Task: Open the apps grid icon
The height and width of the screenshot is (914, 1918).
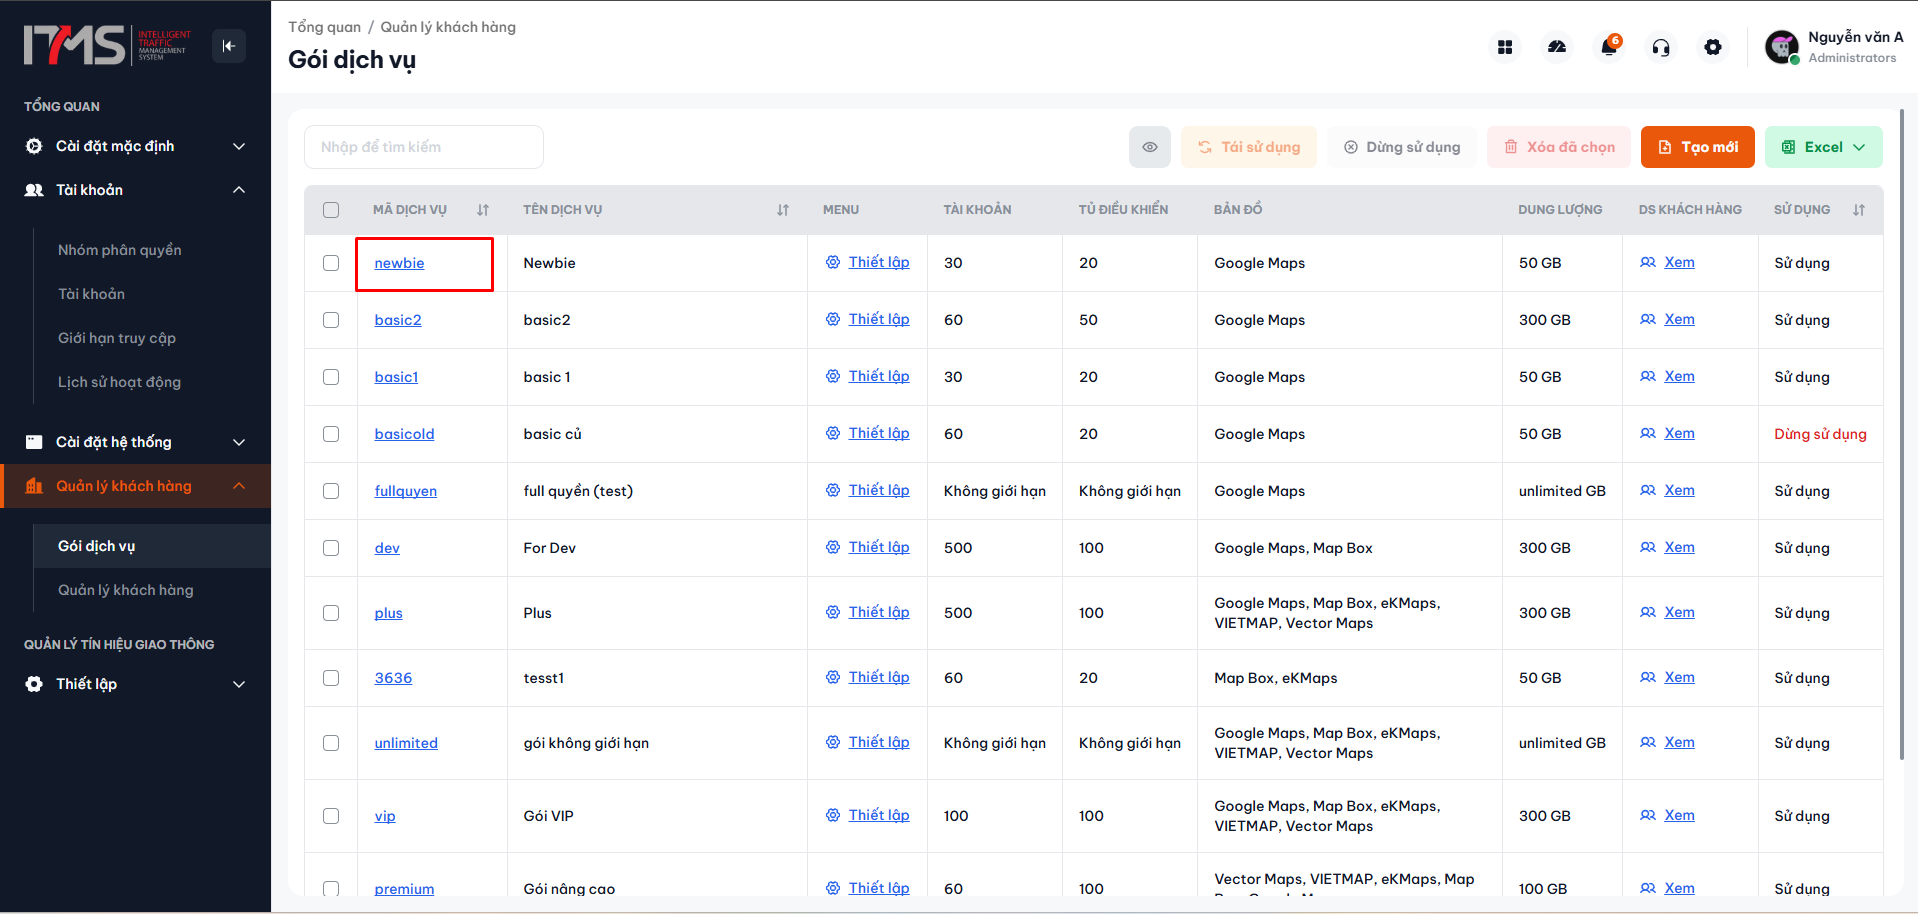Action: coord(1505,47)
